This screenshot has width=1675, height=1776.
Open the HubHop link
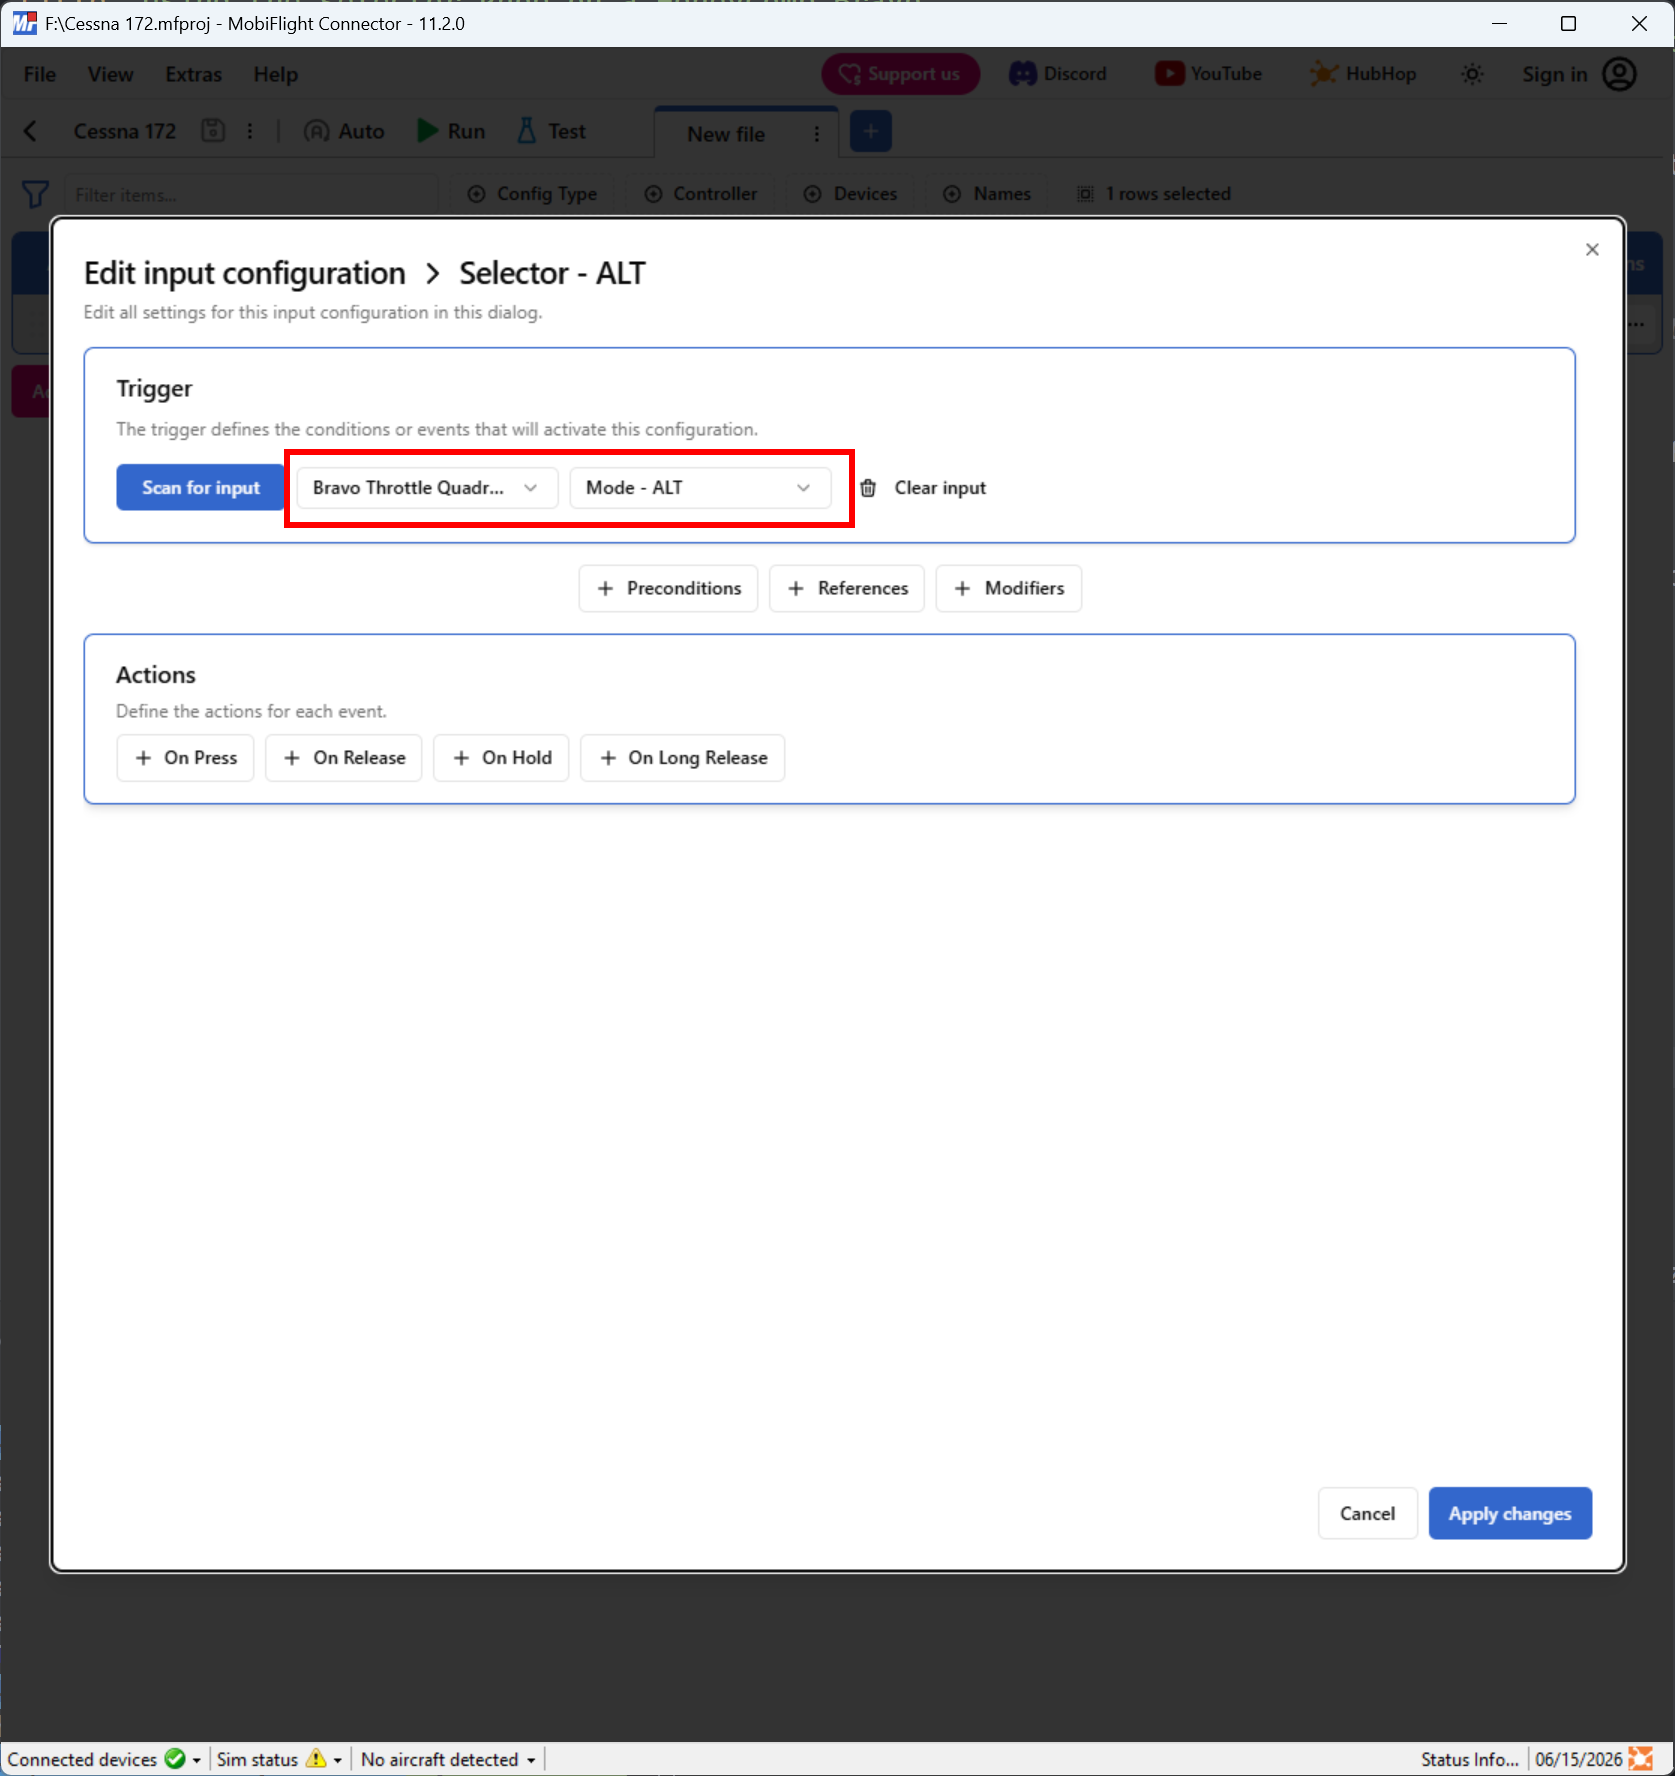click(x=1363, y=74)
